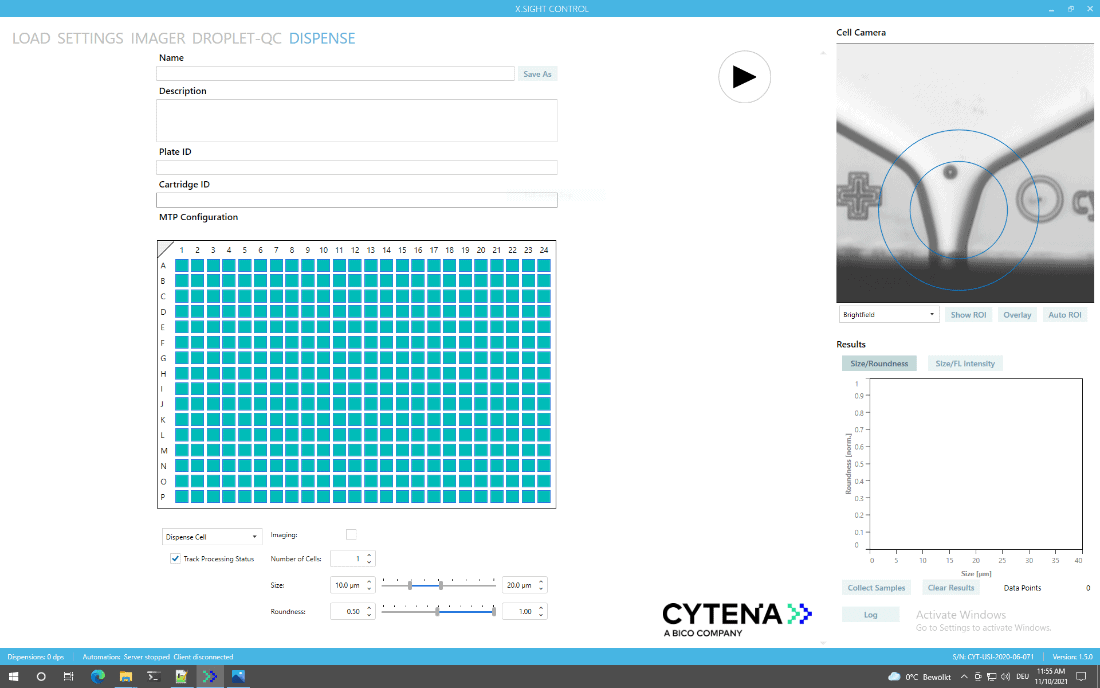Open the Brightfield imaging mode dropdown

tap(889, 315)
